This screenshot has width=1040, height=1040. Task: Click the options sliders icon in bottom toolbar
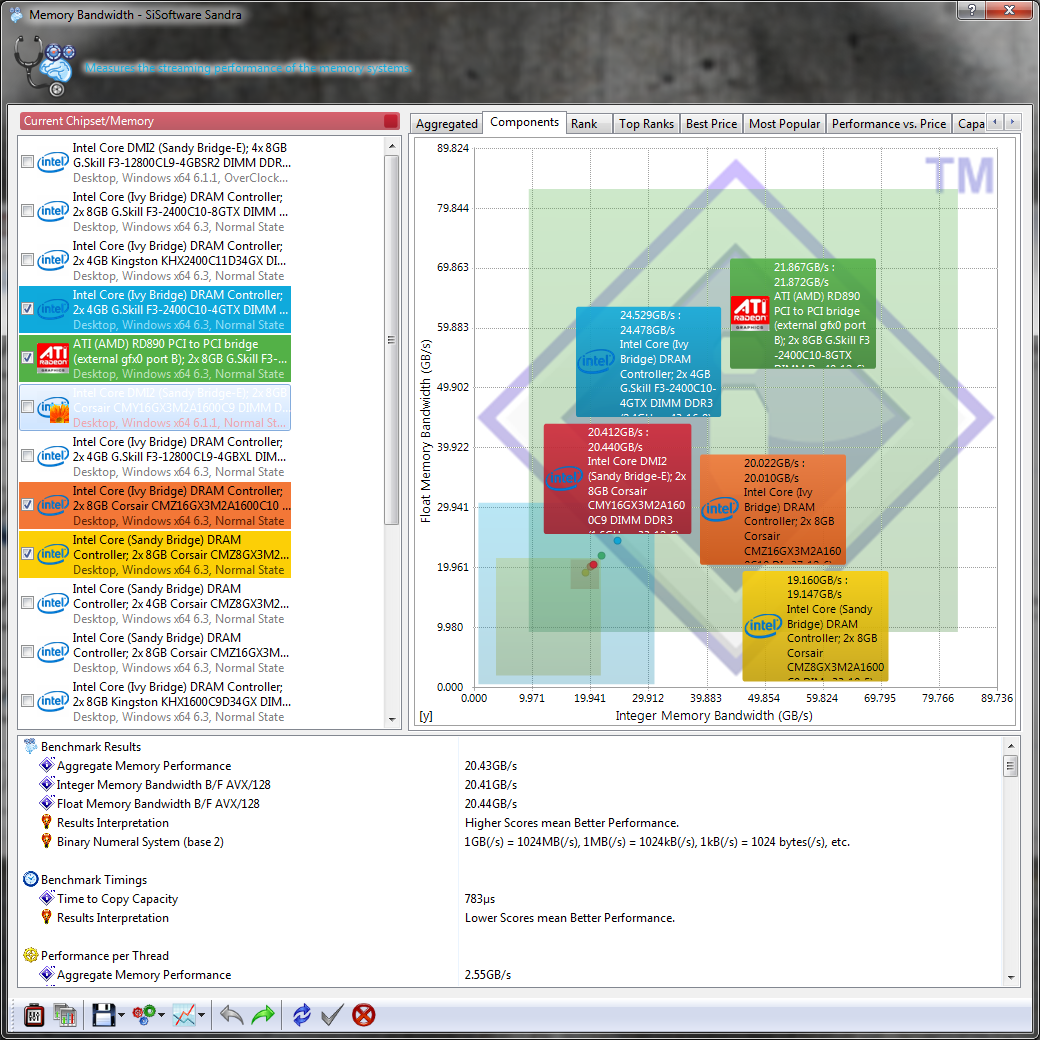pyautogui.click(x=34, y=1015)
